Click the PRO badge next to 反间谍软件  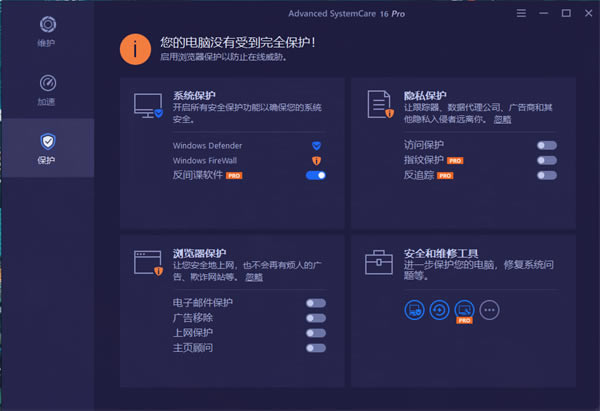(234, 176)
